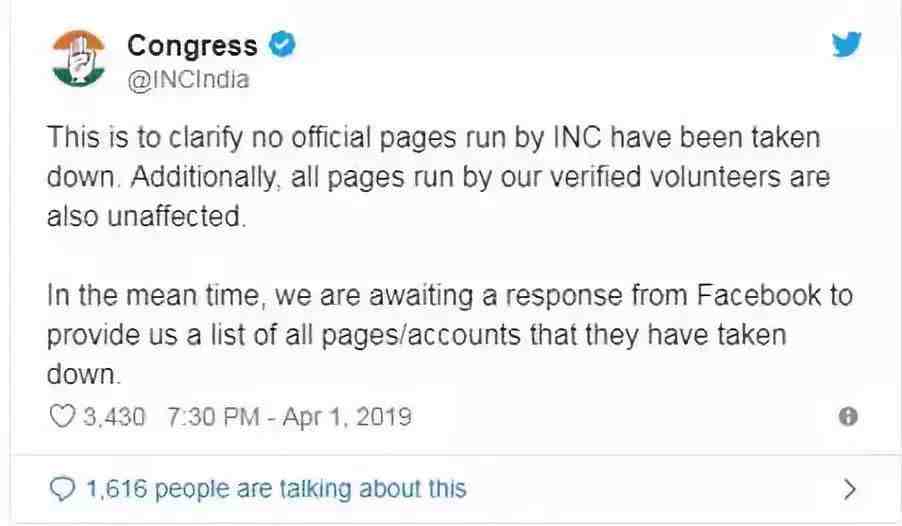
Task: Select the word "Facebook" in the tweet
Action: point(759,295)
